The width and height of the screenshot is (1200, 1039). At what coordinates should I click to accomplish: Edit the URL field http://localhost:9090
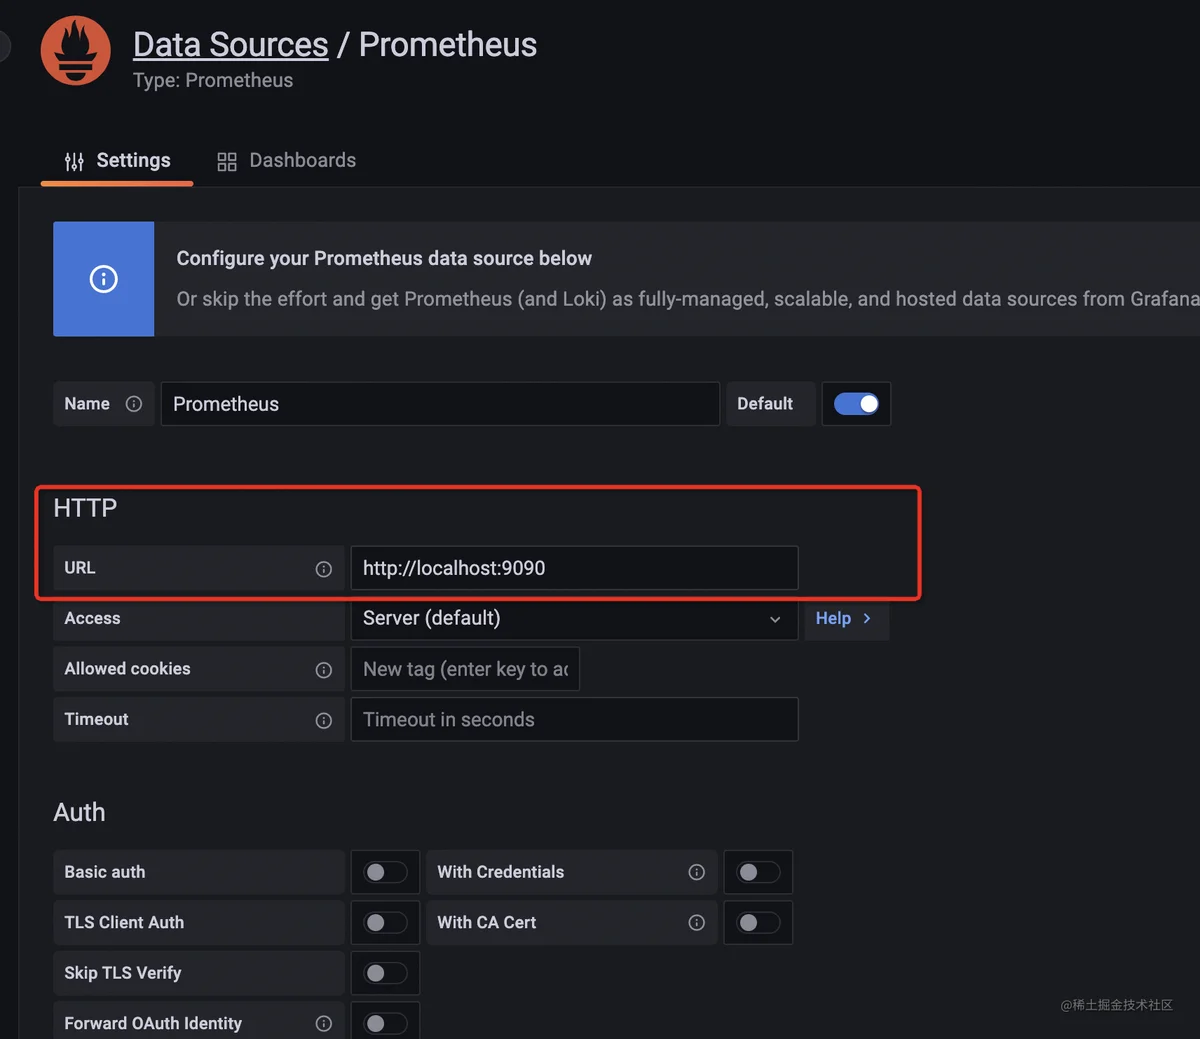pos(574,568)
